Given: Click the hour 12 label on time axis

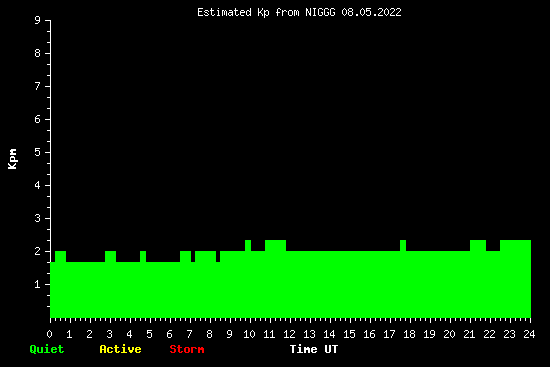Looking at the screenshot, I should 289,334.
